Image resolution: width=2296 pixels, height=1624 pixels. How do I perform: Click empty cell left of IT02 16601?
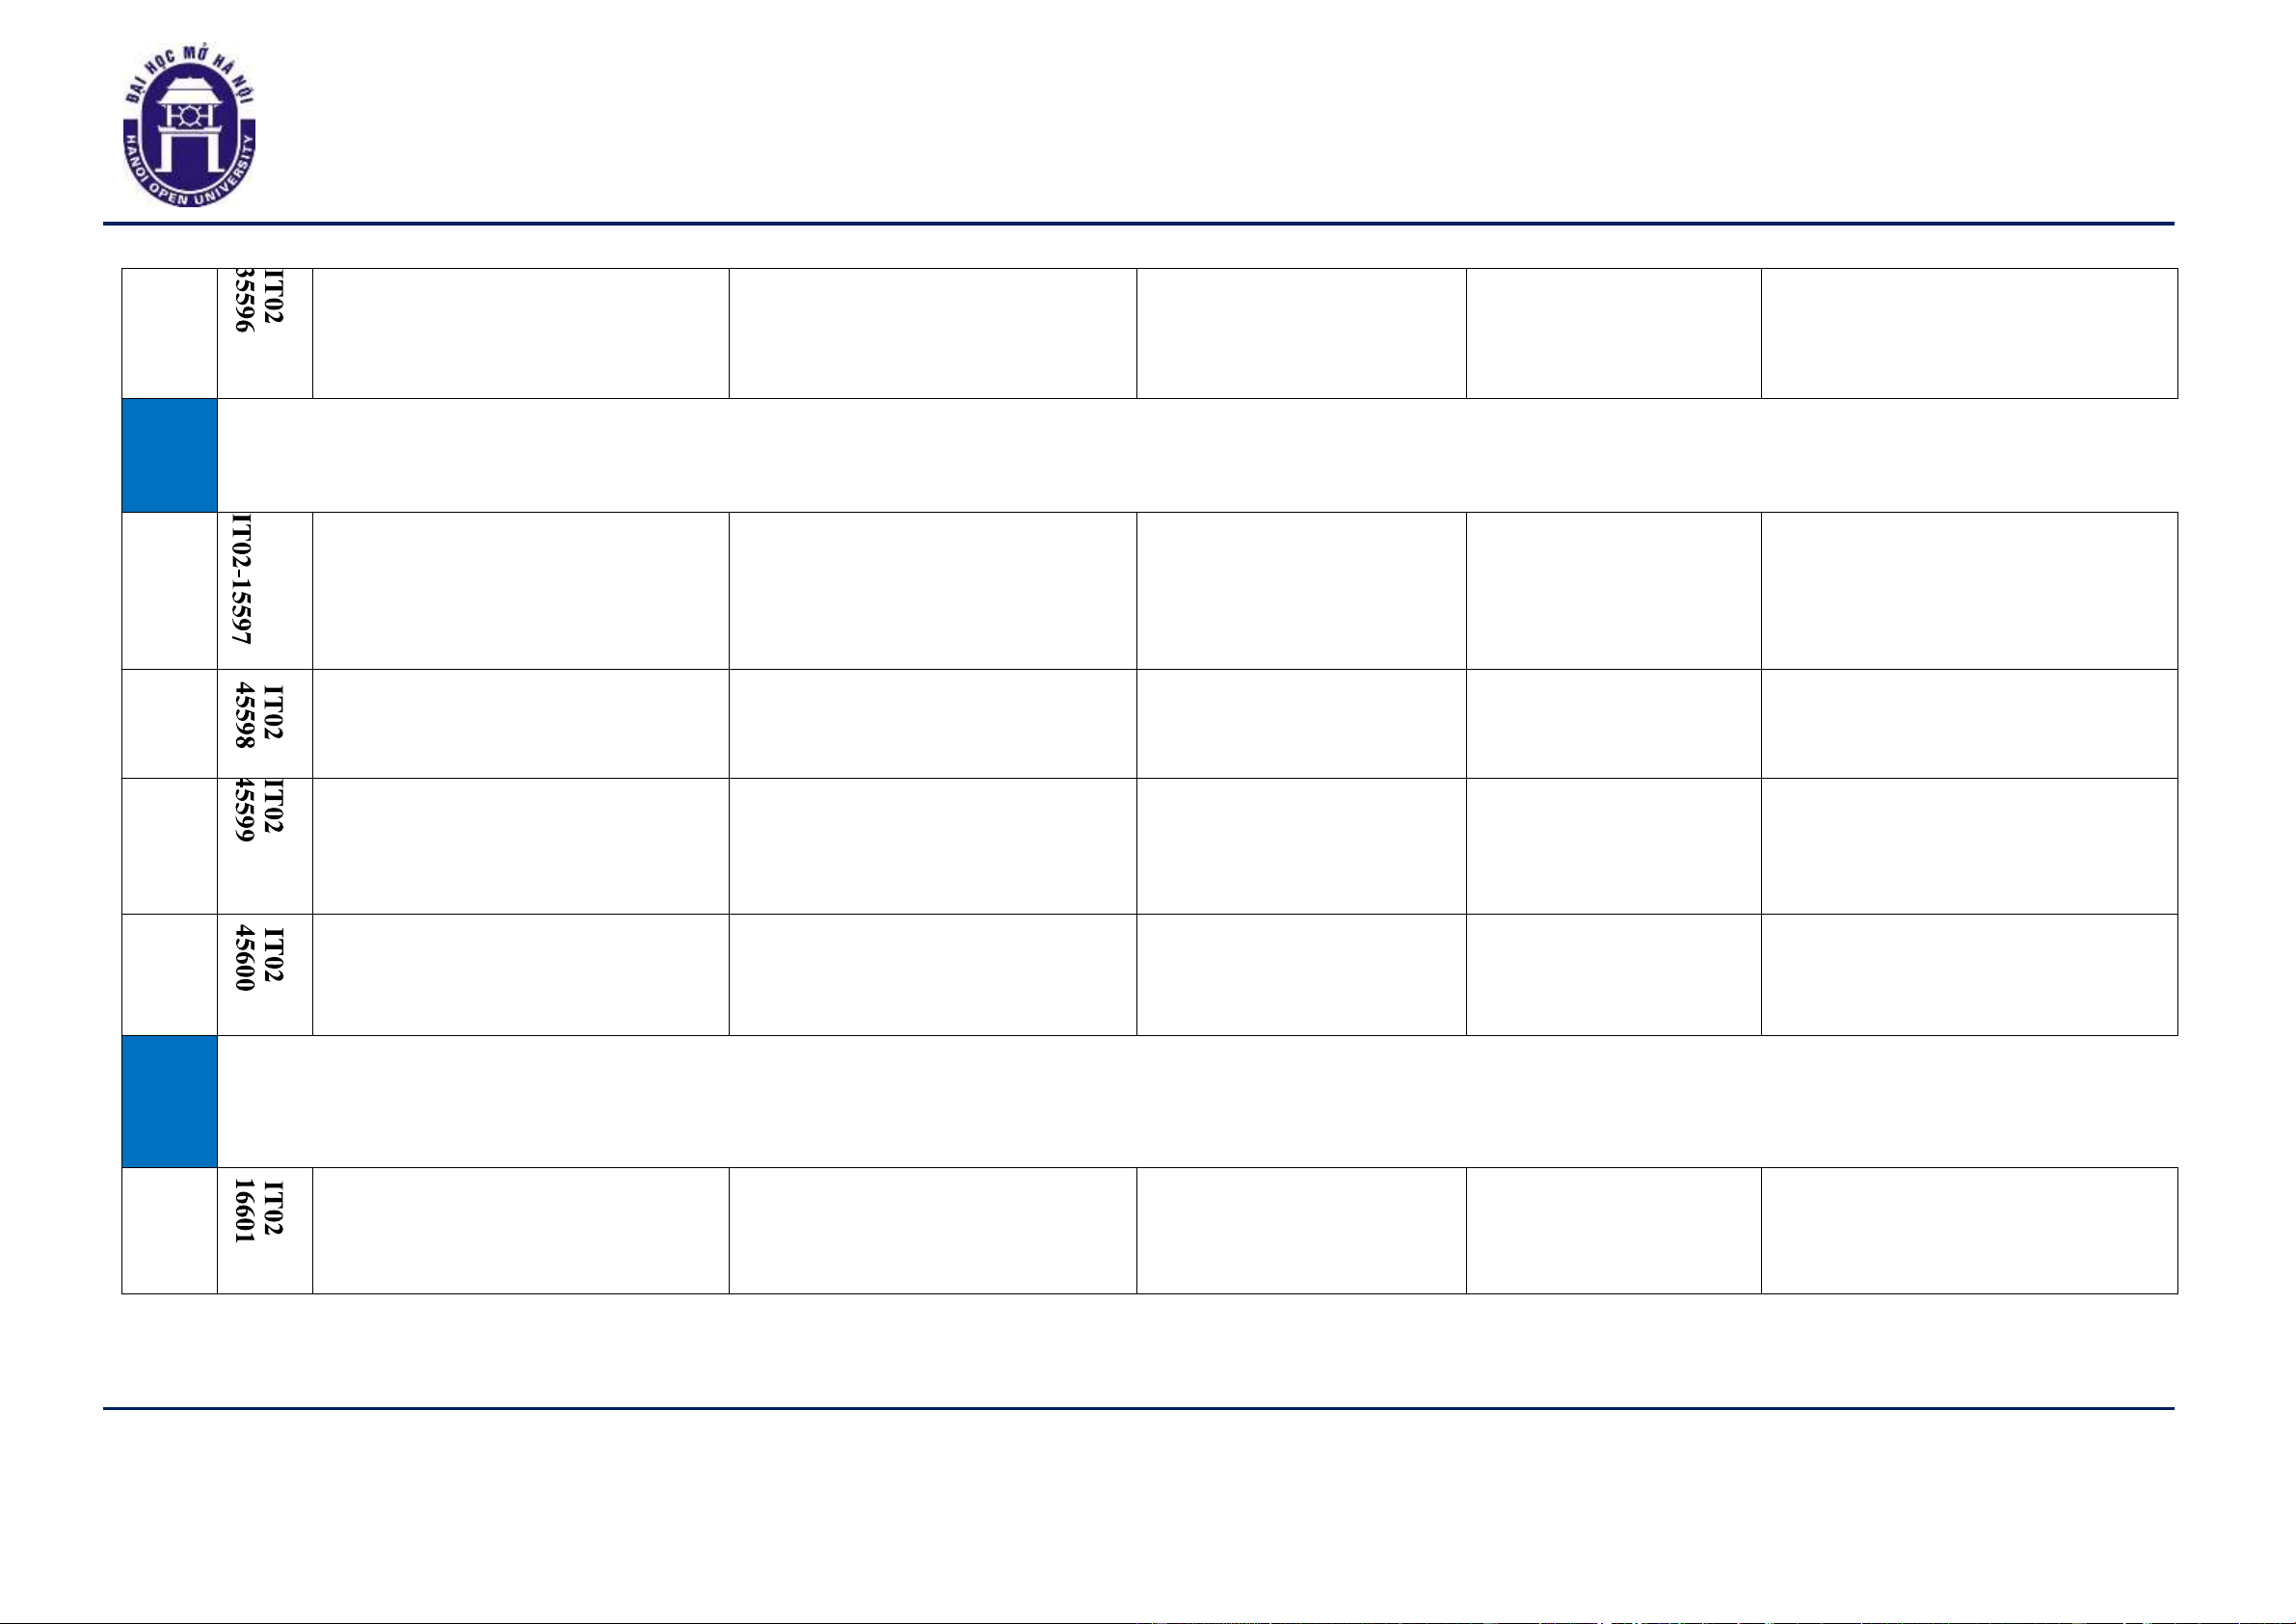[x=169, y=1229]
